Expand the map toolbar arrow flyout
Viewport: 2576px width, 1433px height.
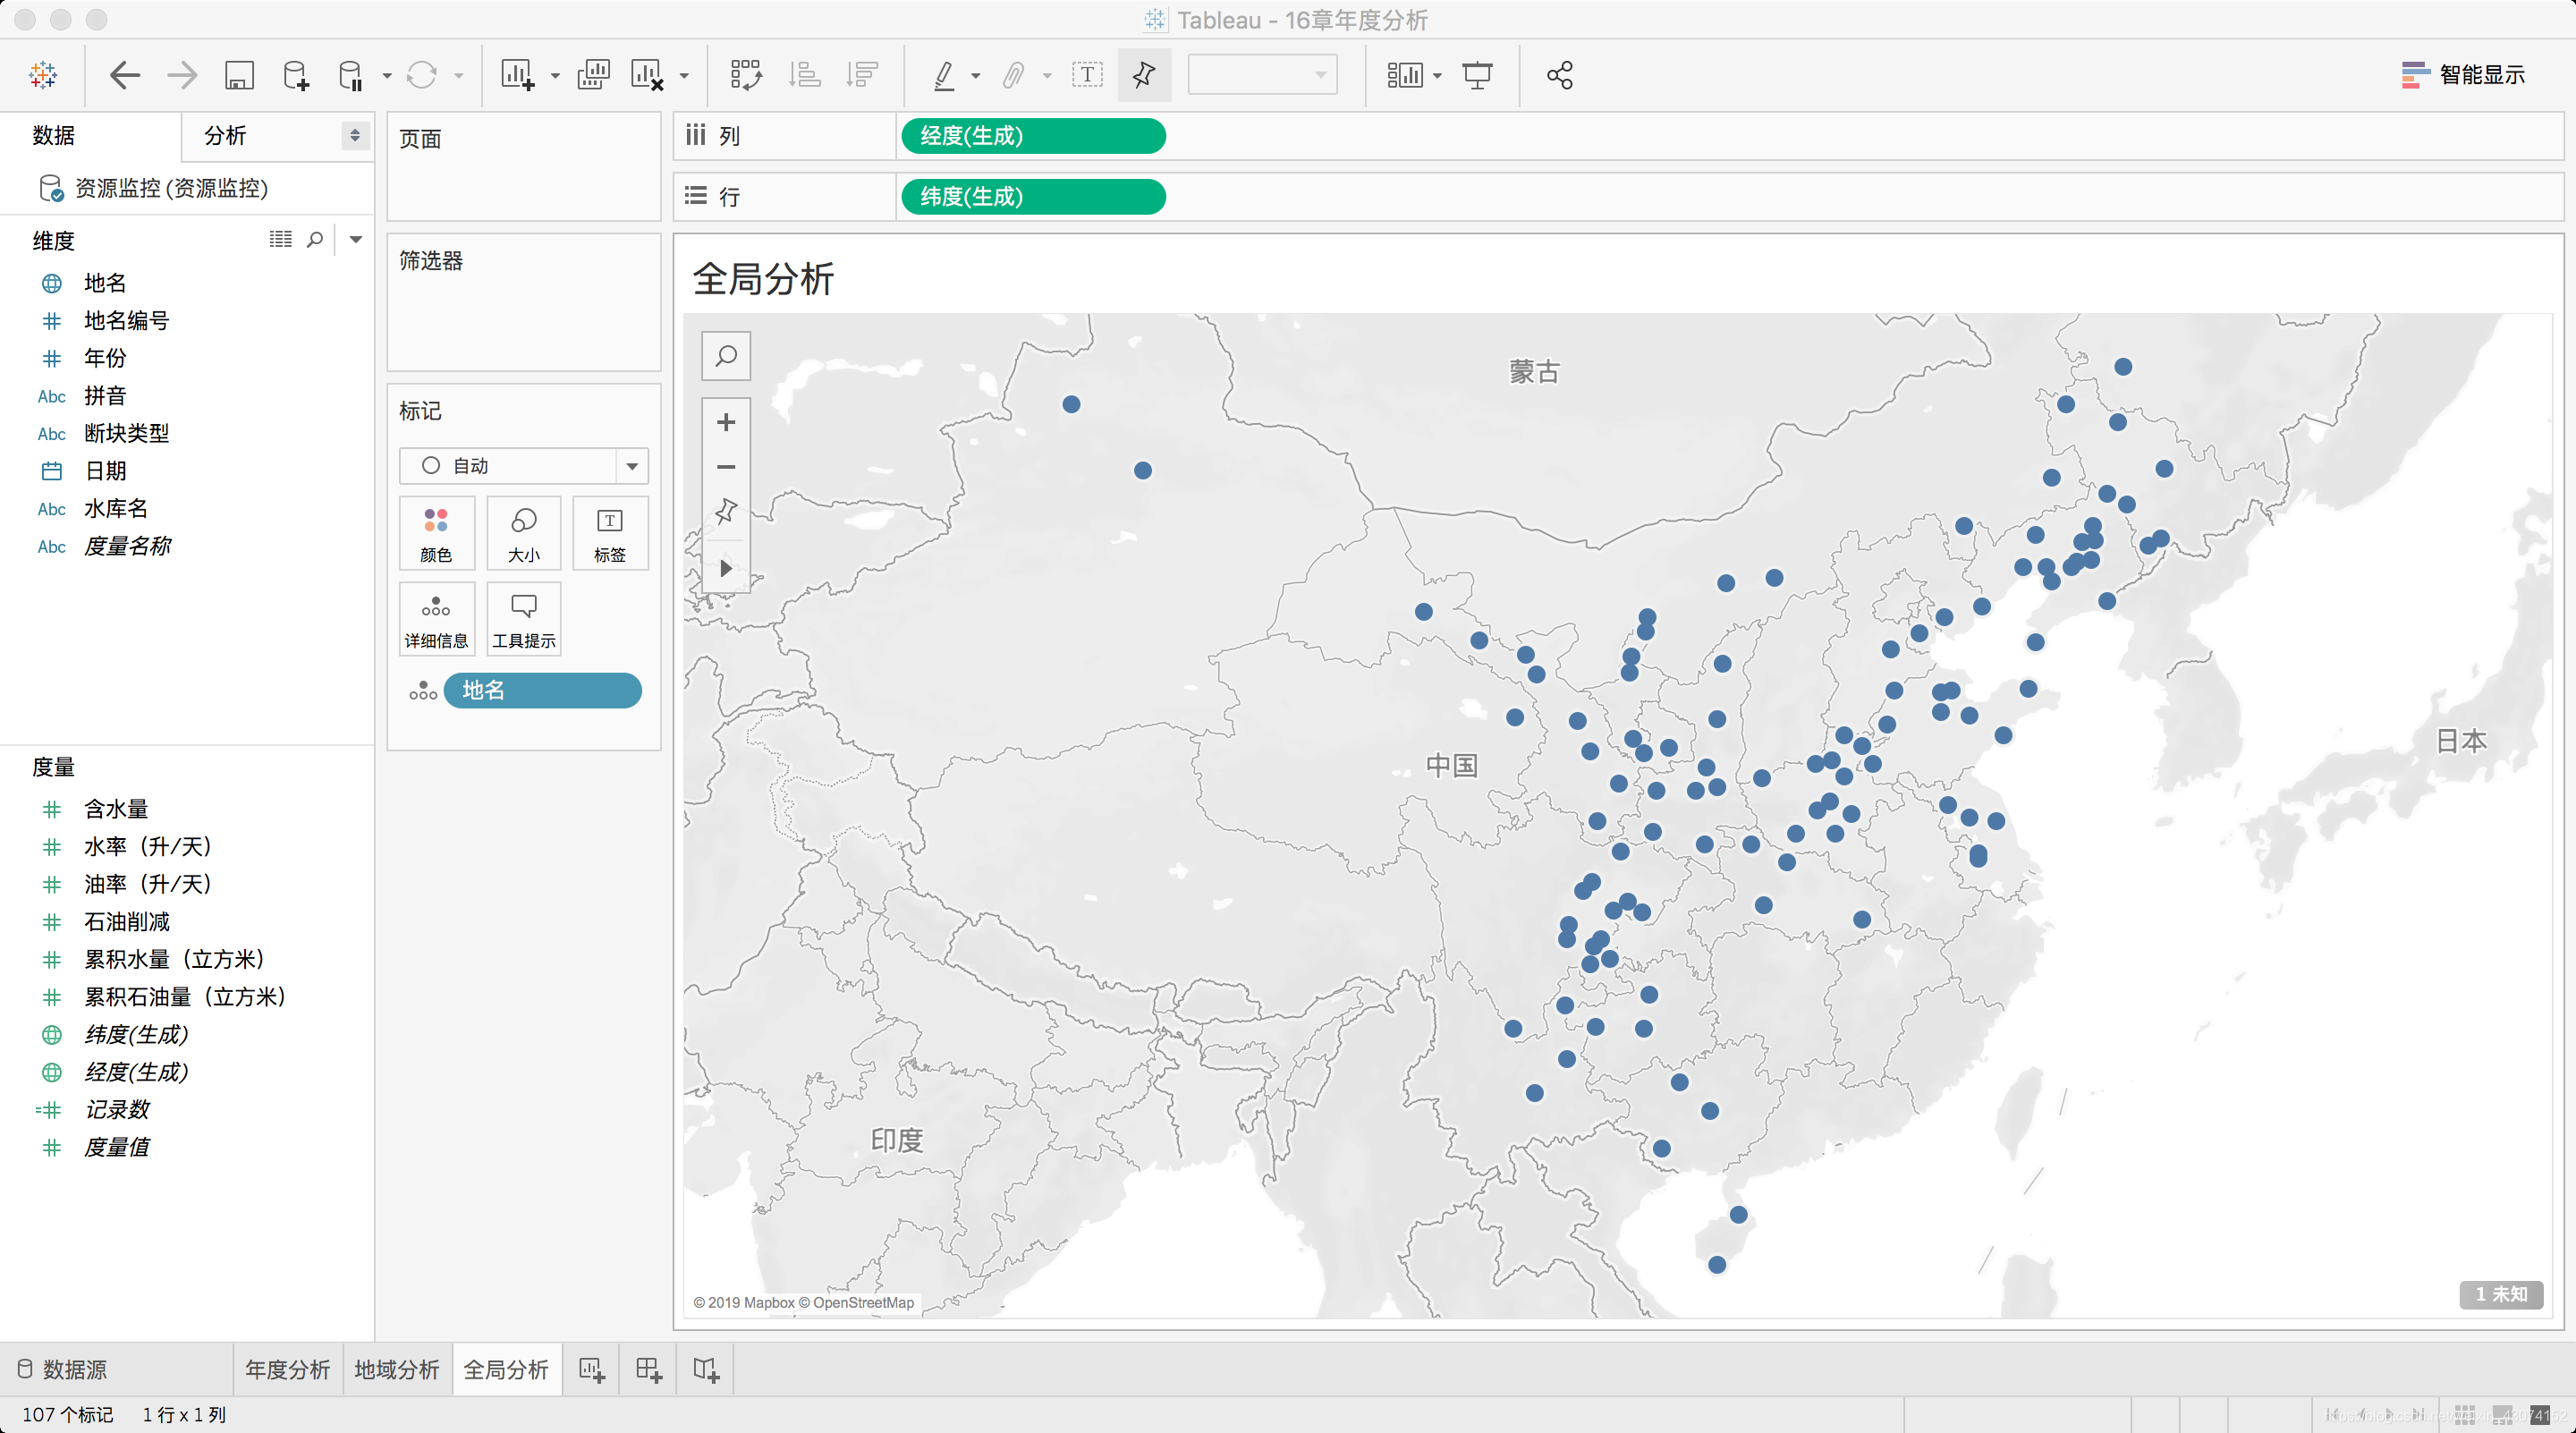click(x=726, y=568)
